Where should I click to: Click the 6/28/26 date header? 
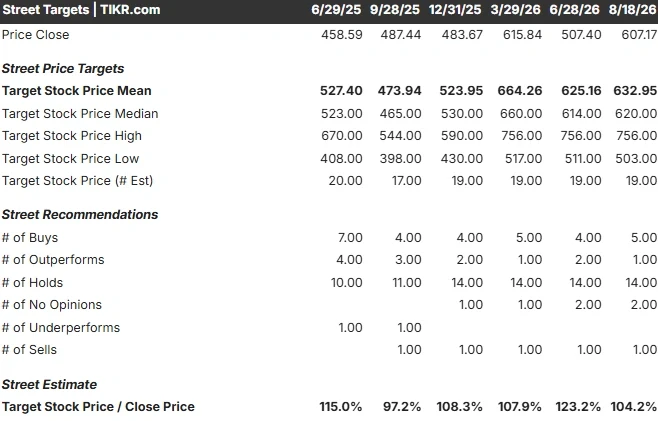574,10
